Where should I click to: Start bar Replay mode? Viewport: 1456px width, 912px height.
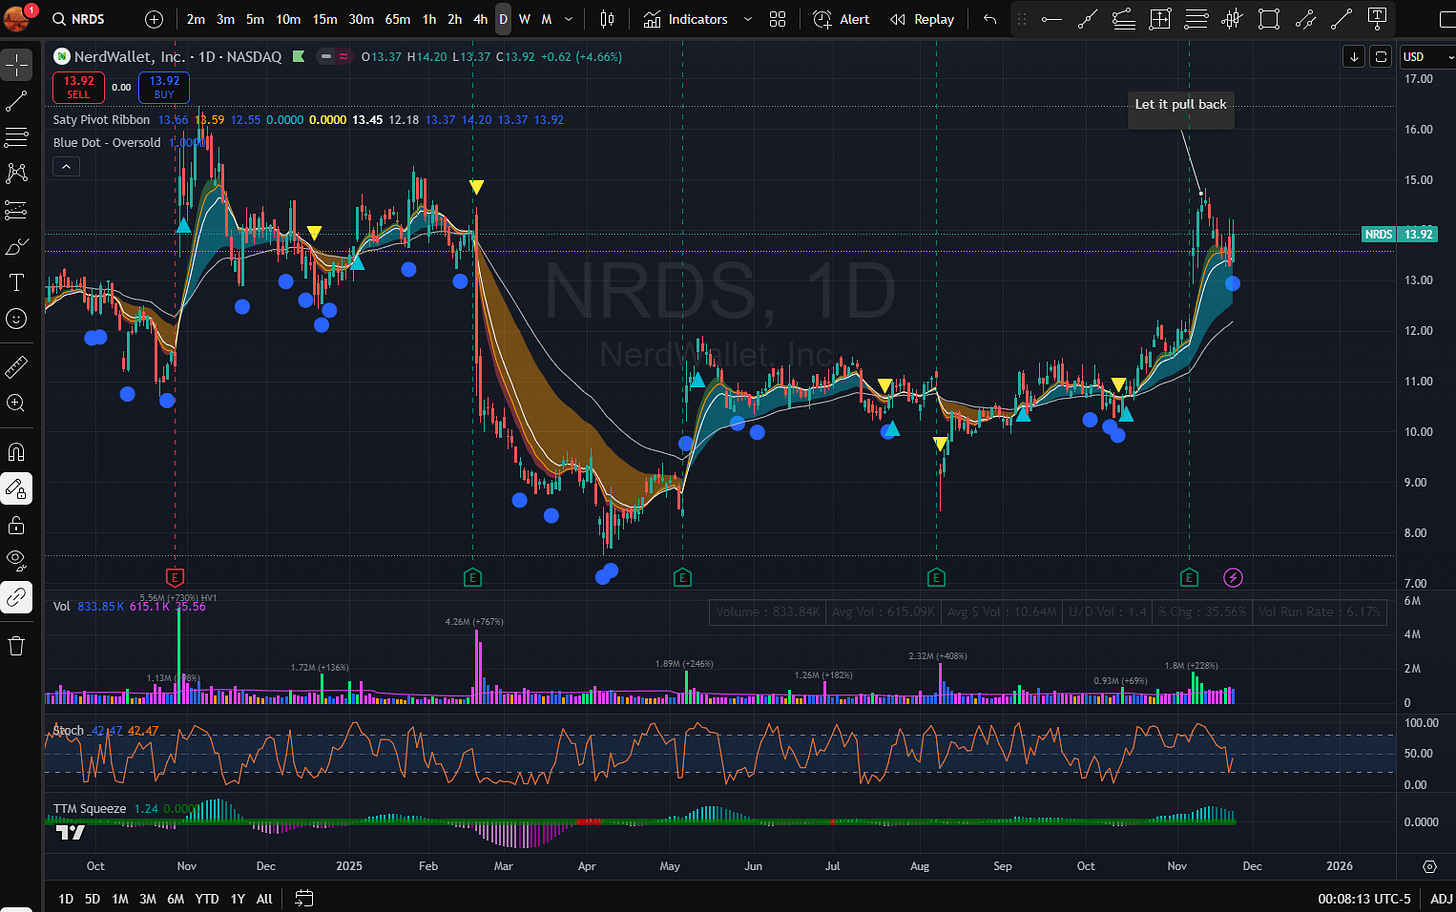pyautogui.click(x=922, y=19)
